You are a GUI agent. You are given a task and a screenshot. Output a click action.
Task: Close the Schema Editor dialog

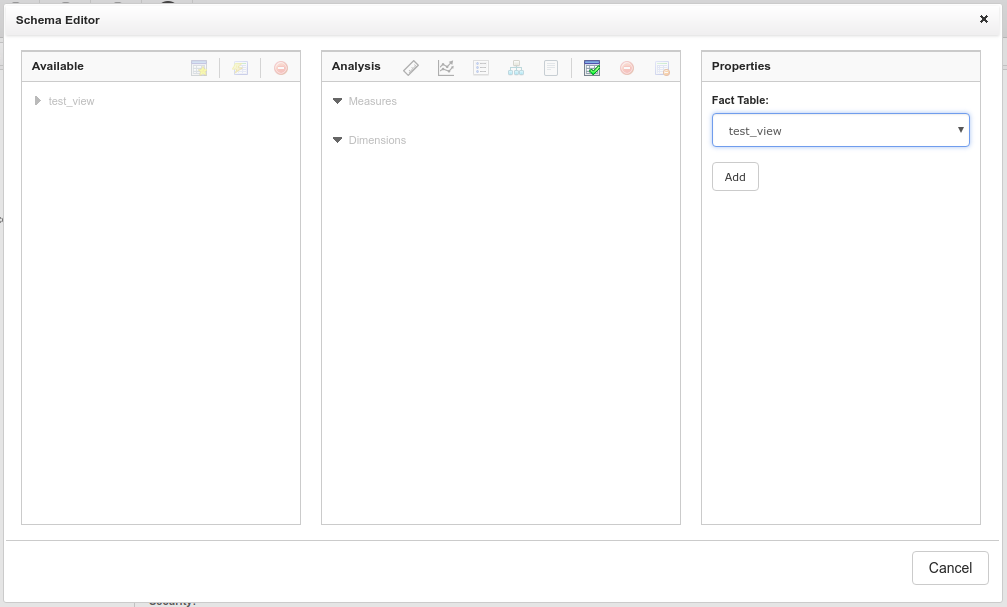click(x=984, y=19)
